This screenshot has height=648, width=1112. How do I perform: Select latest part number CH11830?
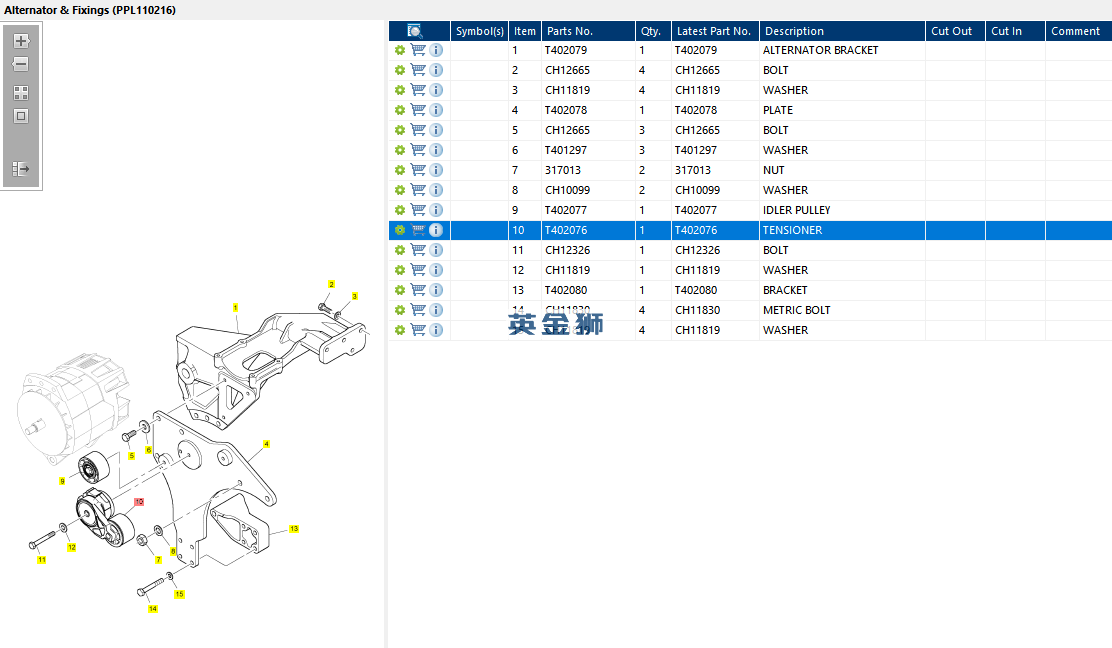click(698, 310)
